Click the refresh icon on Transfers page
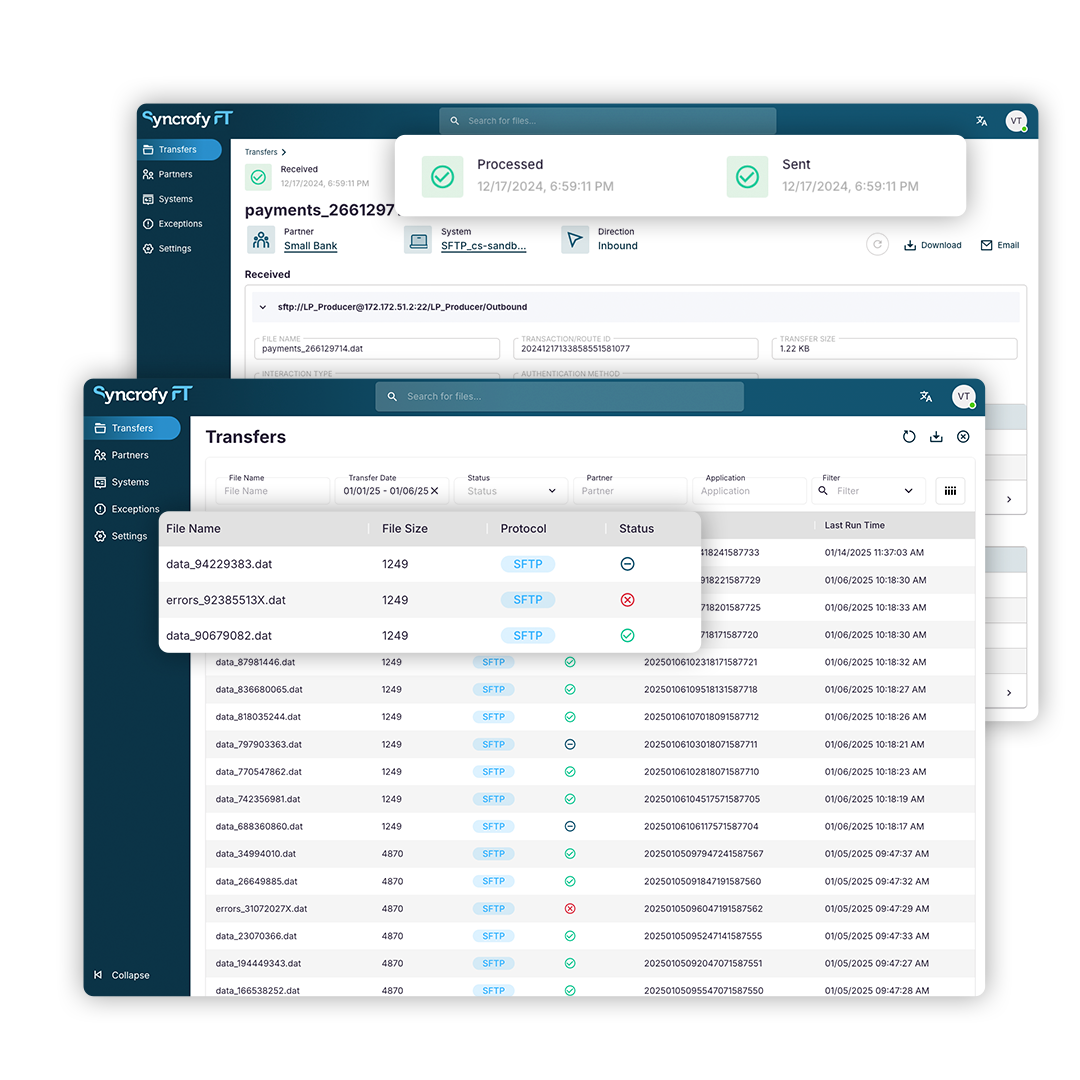Image resolution: width=1080 pixels, height=1080 pixels. tap(909, 437)
